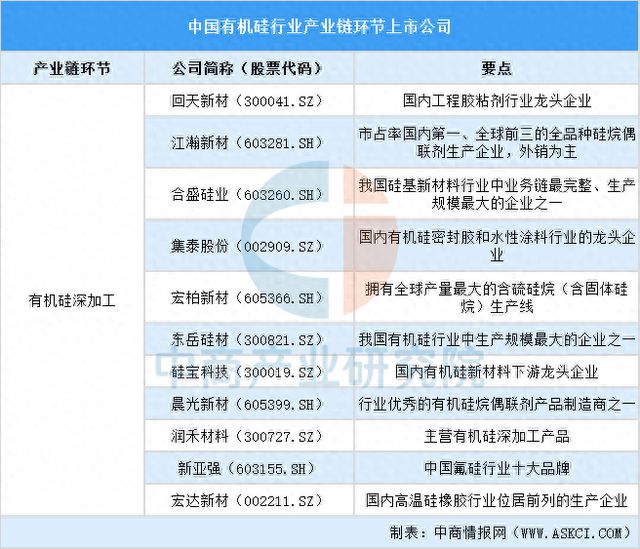Screen dimensions: 640x549
Task: Click the text 国内高温硅橡胶行业位居前列的生产企业
Action: click(497, 500)
